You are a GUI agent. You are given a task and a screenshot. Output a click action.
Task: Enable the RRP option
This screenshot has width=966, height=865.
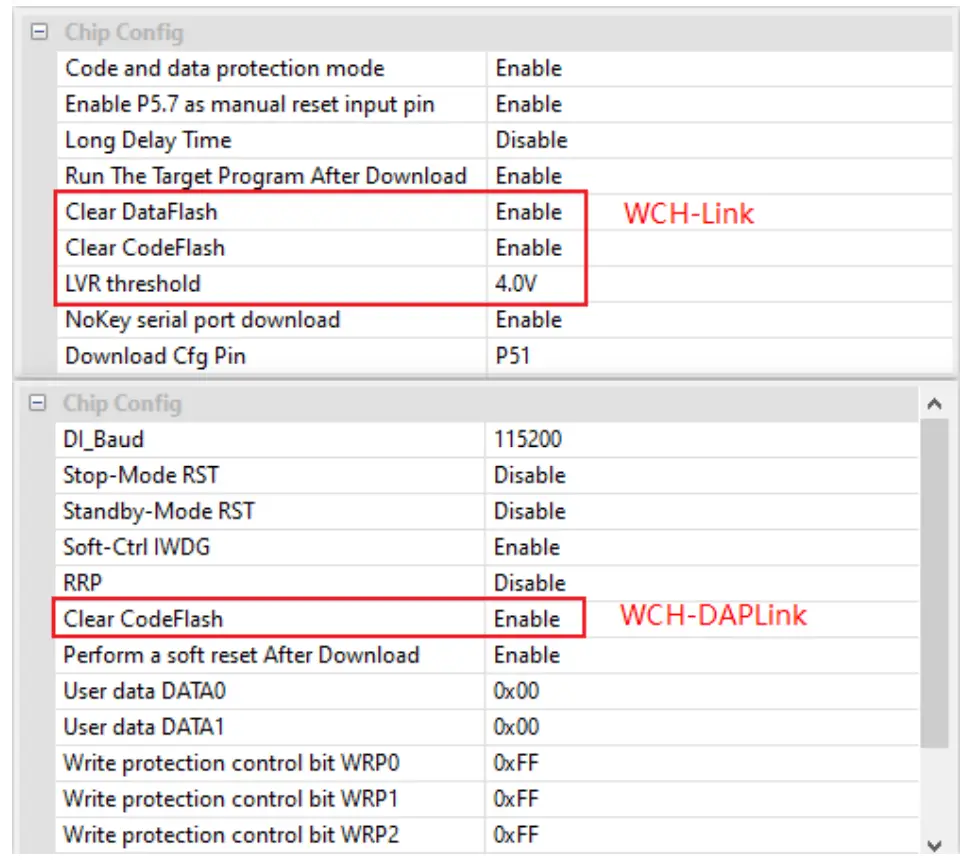tap(540, 583)
